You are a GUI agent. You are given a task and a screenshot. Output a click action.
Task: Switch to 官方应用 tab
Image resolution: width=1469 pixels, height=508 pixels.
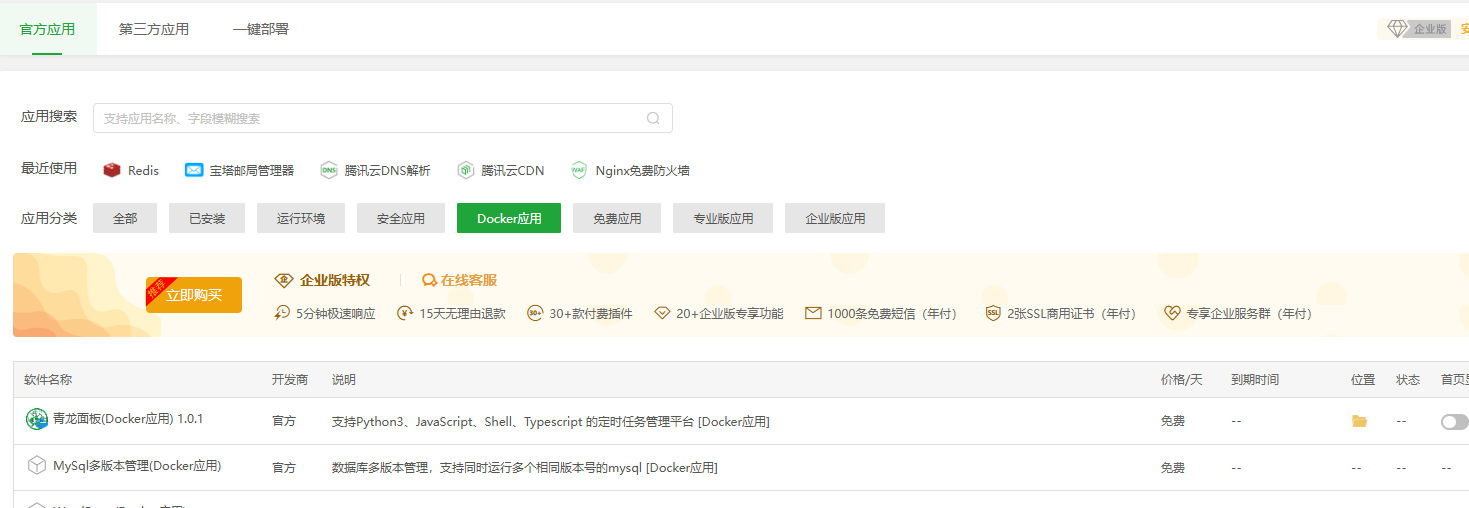pyautogui.click(x=48, y=29)
